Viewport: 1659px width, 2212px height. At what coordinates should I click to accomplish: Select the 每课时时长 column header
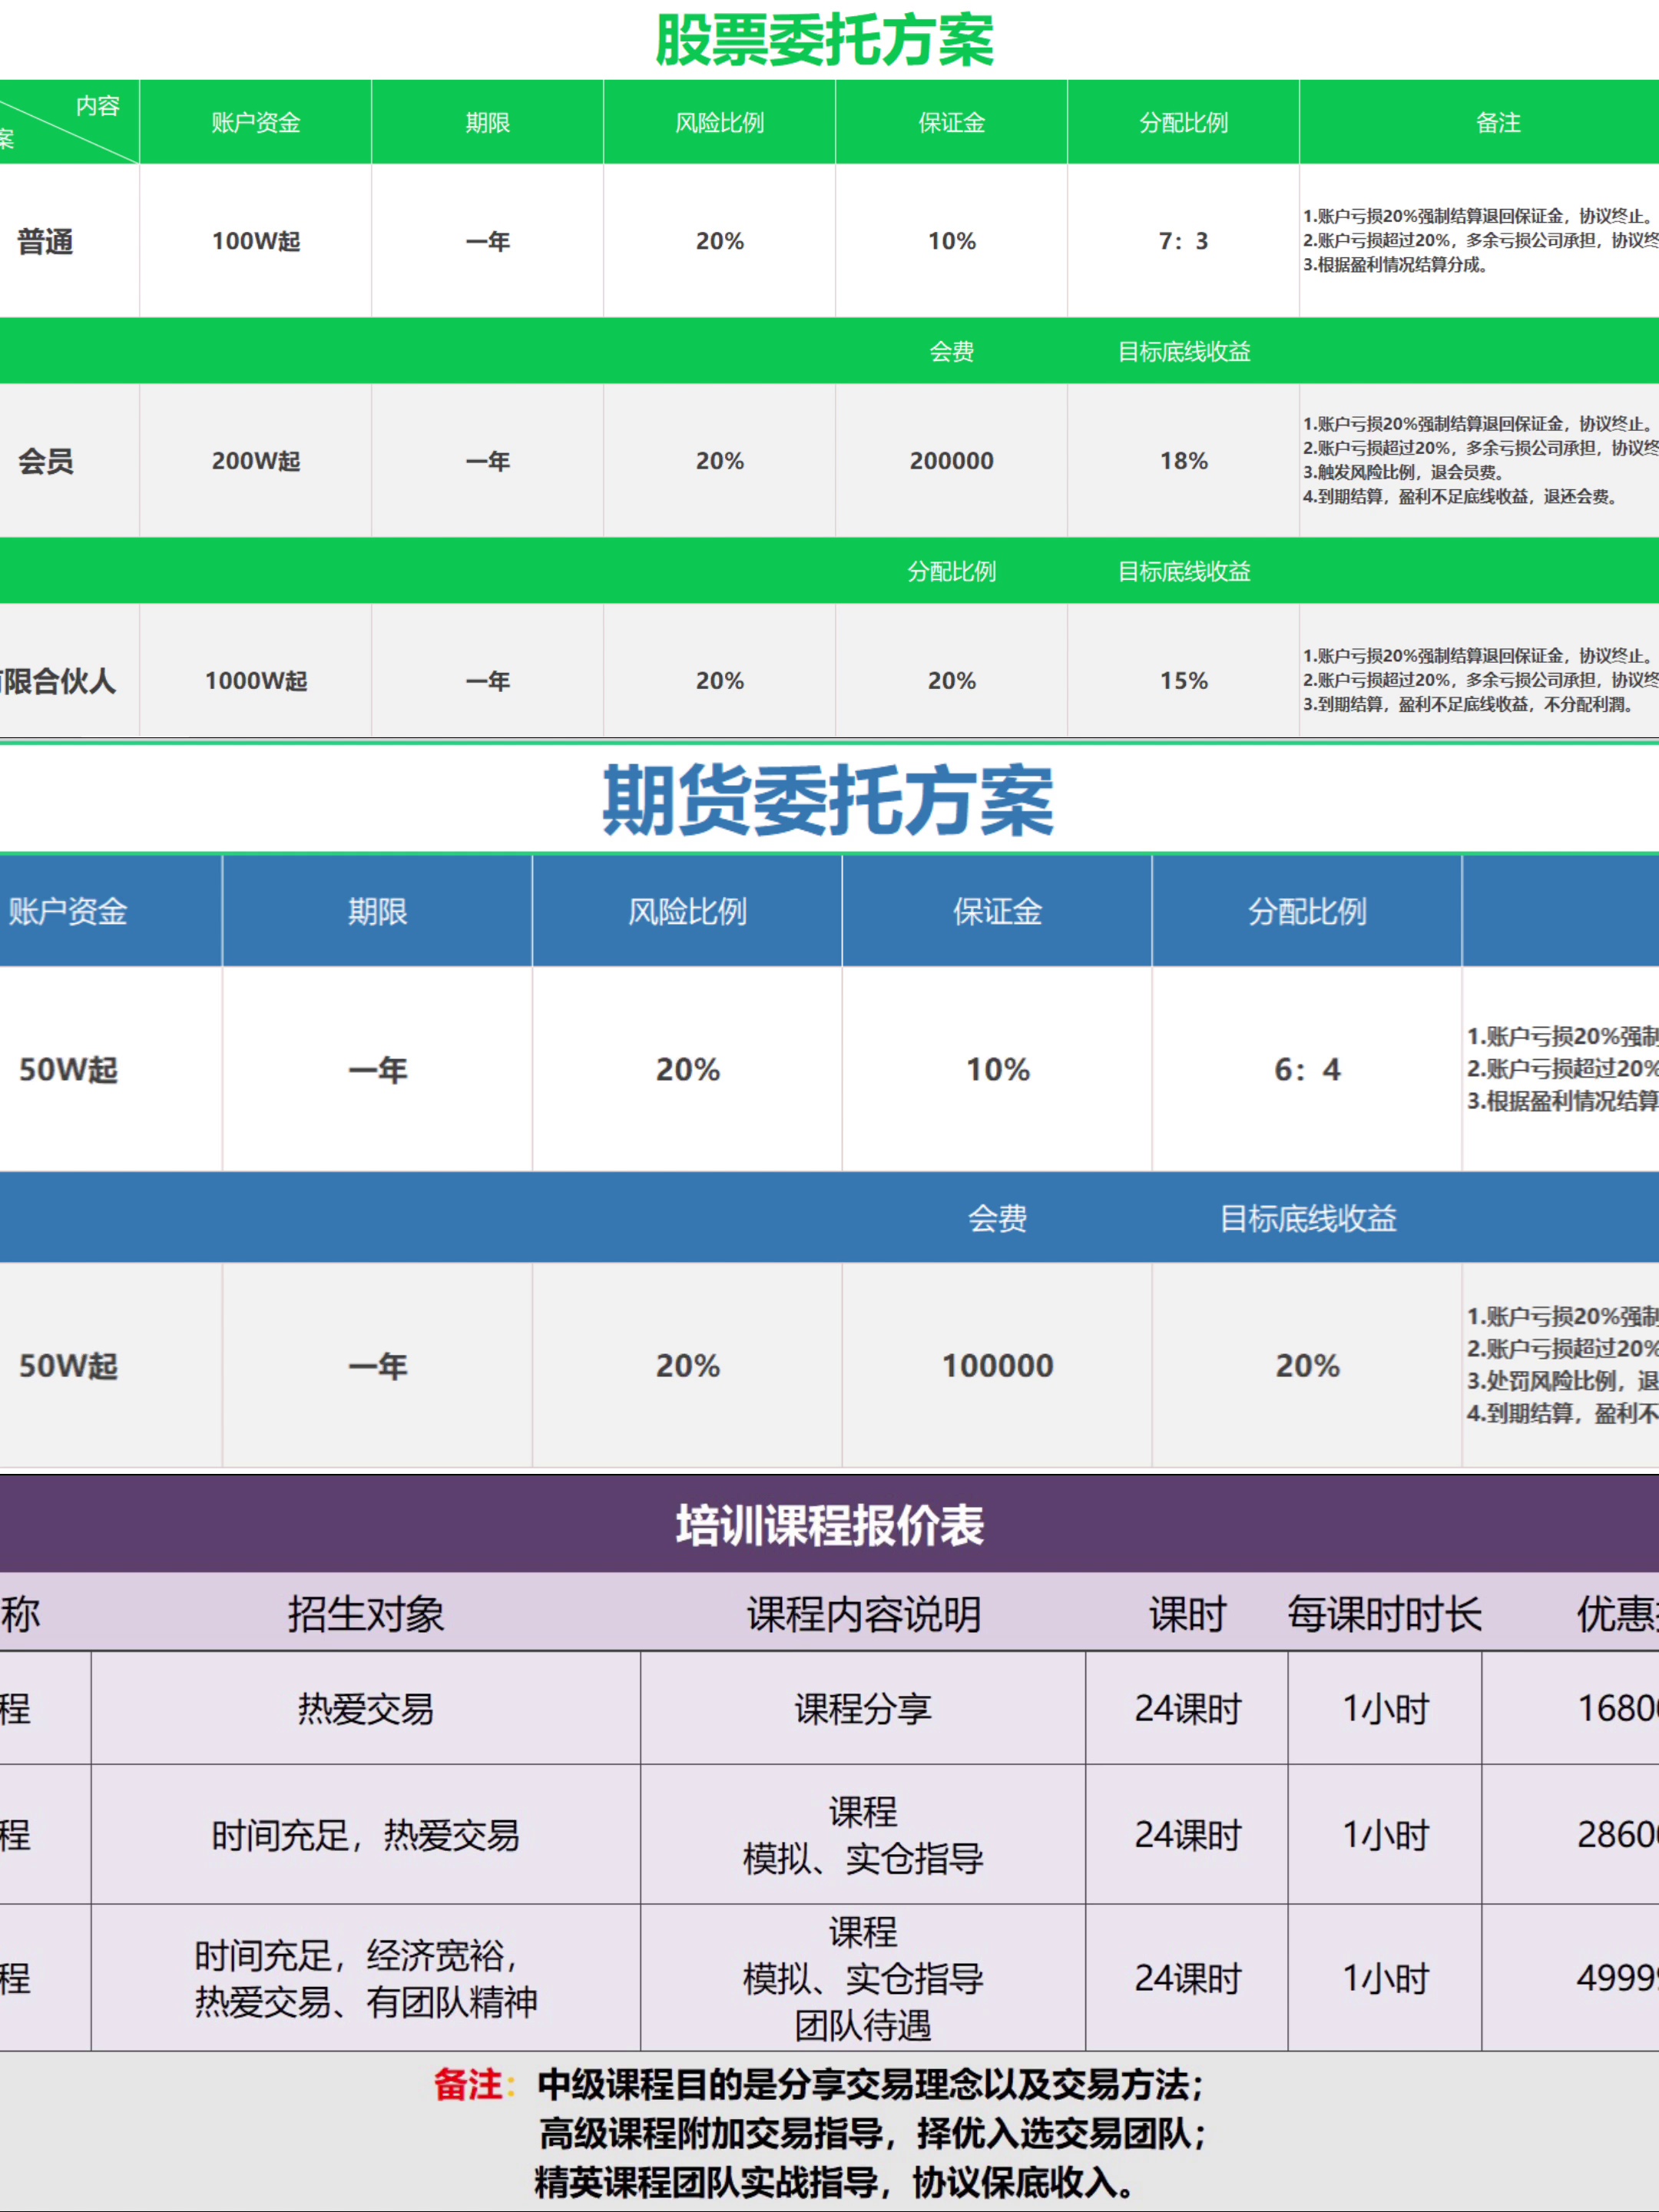pyautogui.click(x=1384, y=1614)
